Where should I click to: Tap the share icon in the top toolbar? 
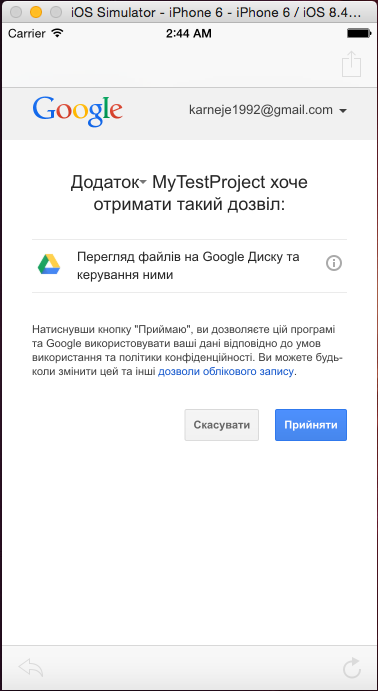coord(352,64)
